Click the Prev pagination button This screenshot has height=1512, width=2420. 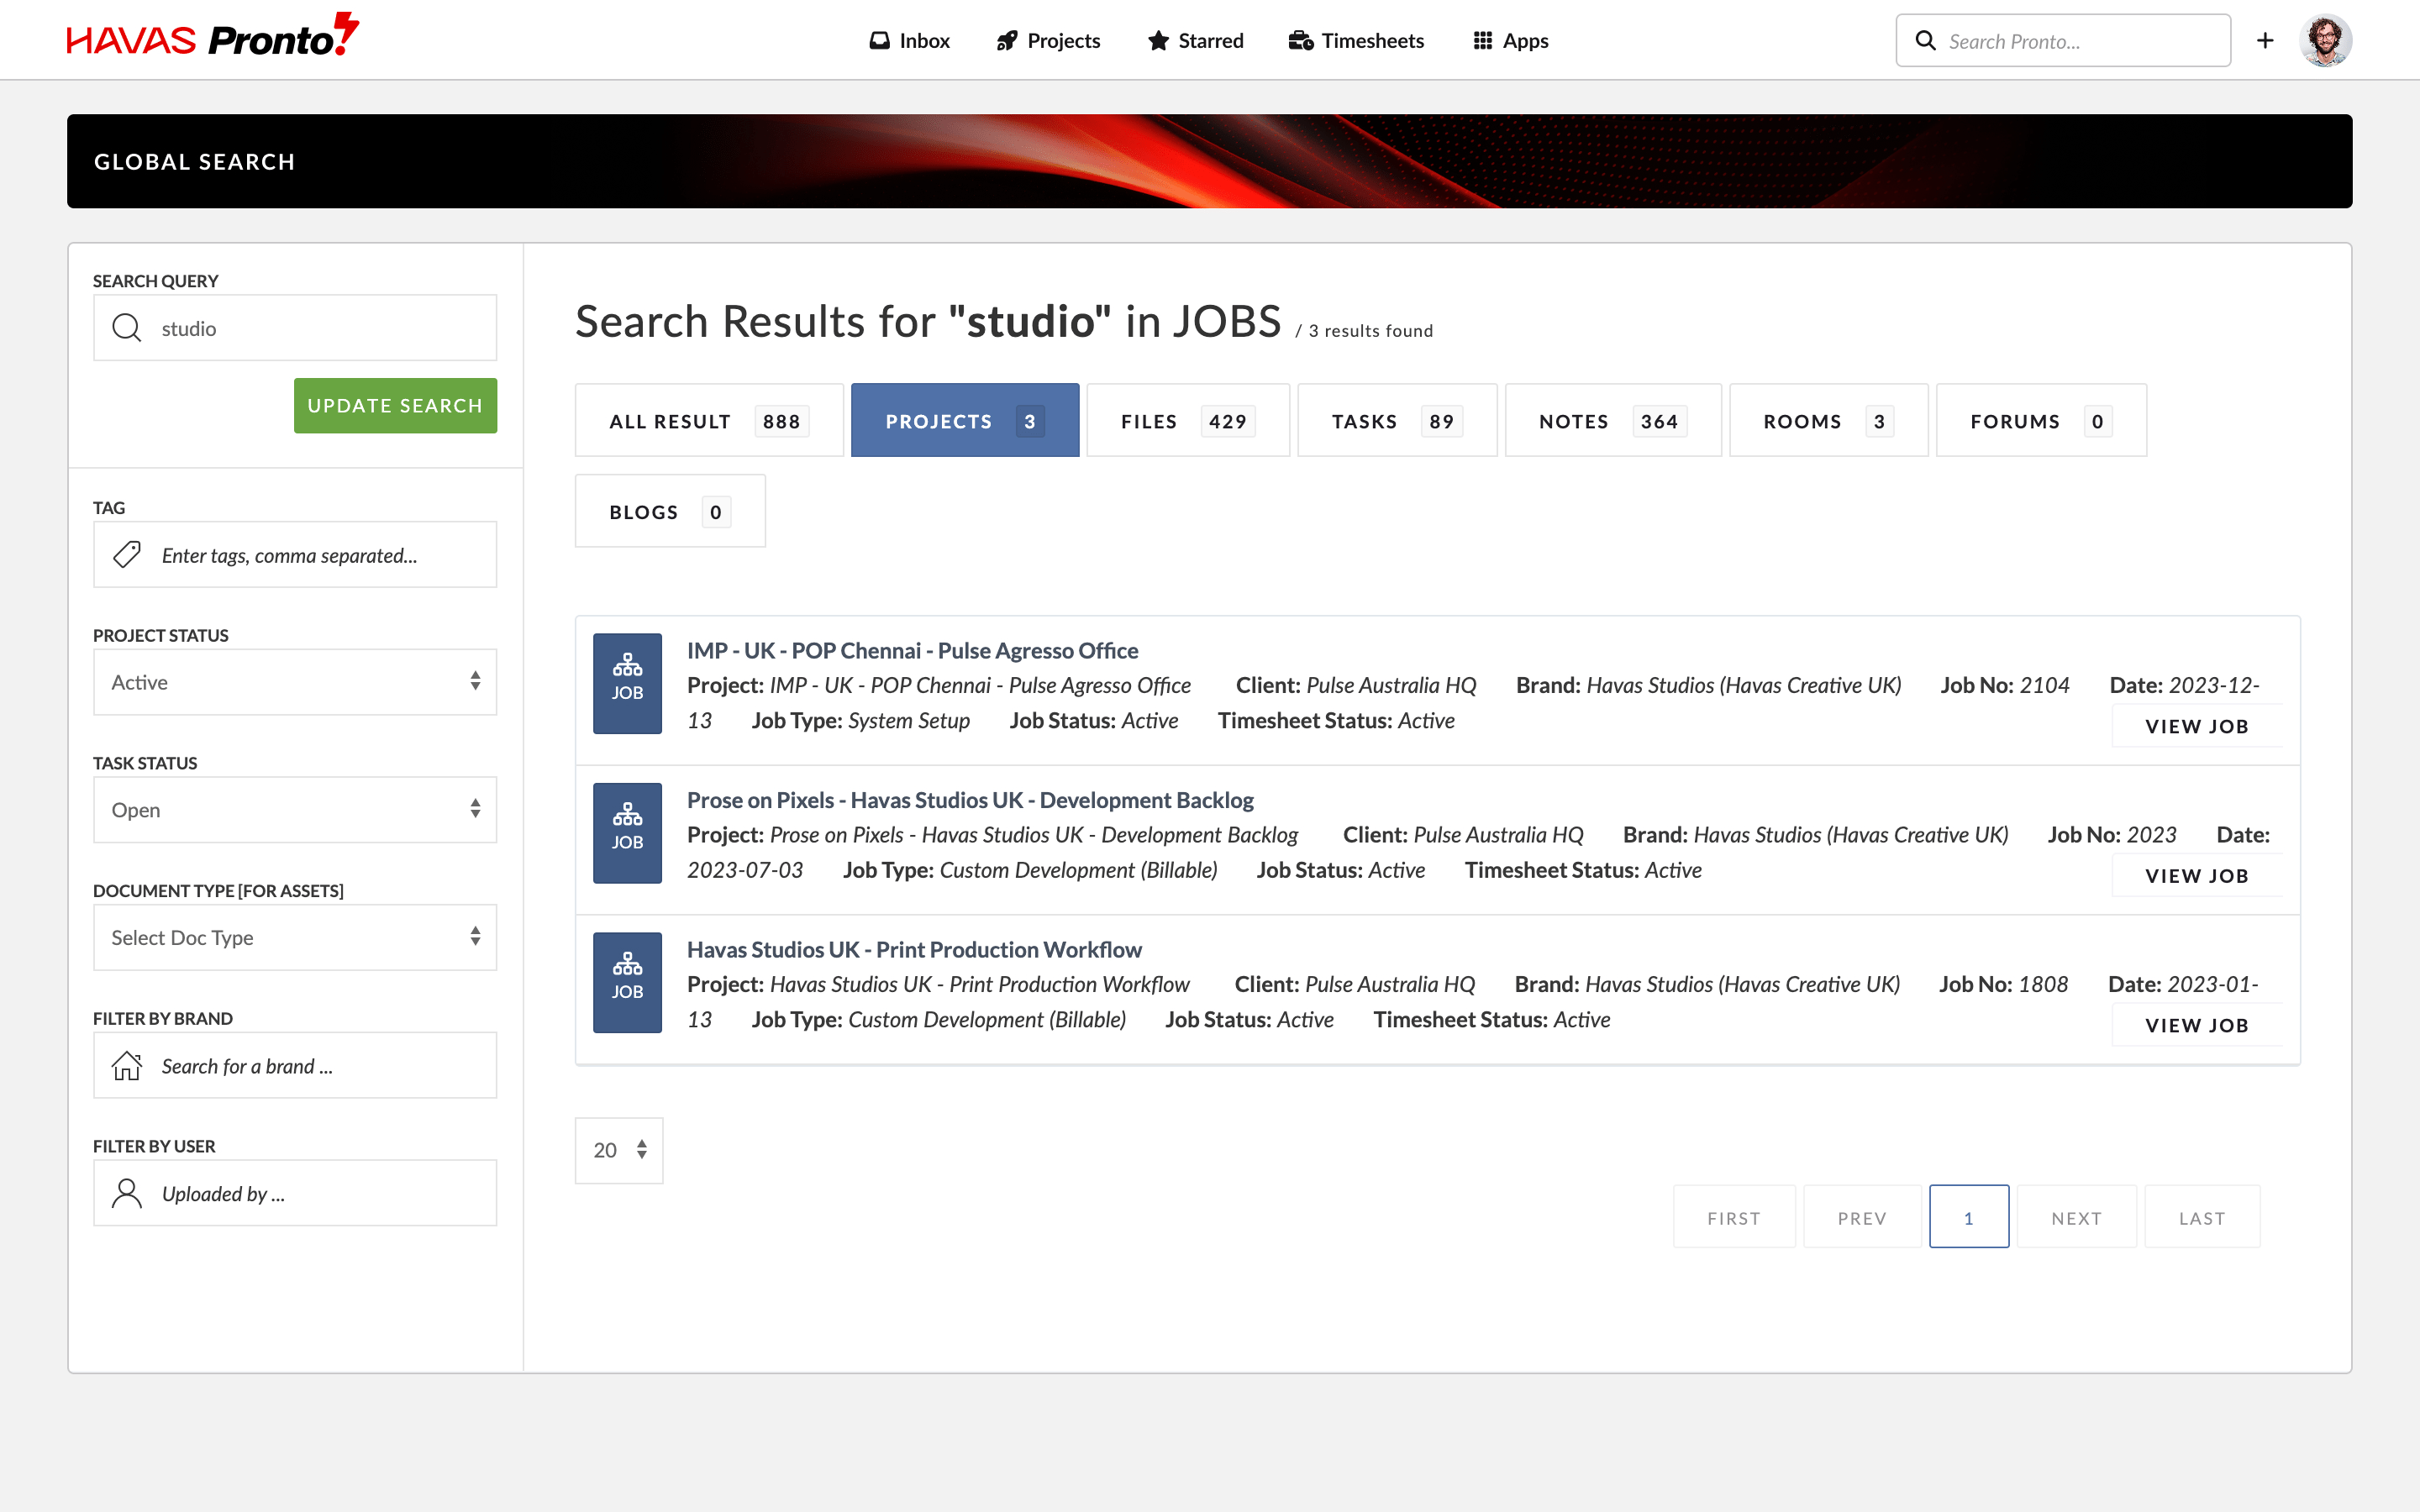1862,1218
